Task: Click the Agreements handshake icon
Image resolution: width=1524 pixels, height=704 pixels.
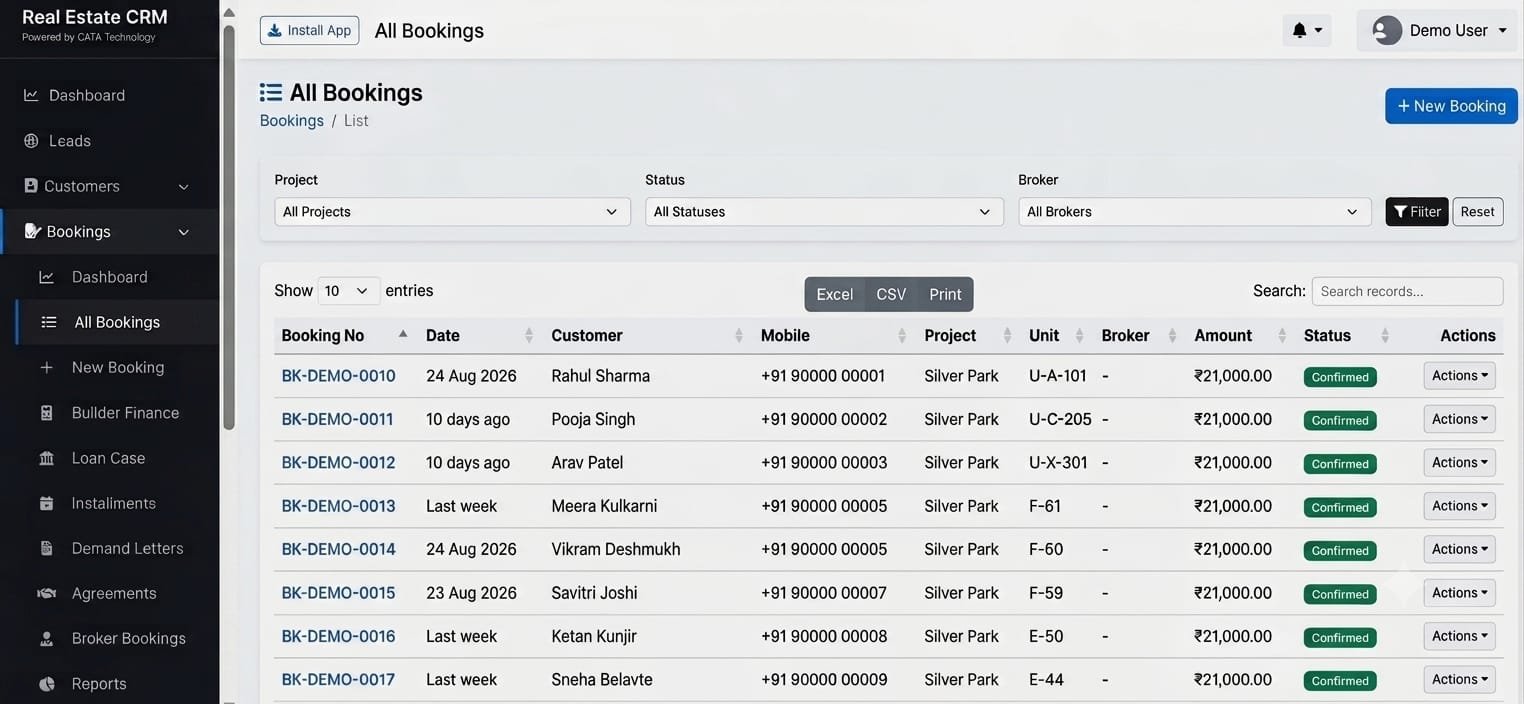Action: [x=46, y=593]
